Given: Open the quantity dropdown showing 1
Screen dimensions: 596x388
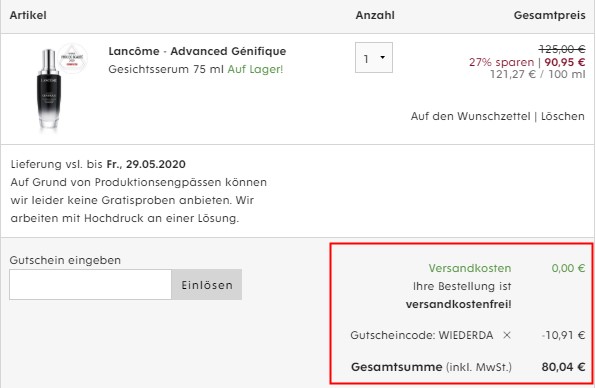Looking at the screenshot, I should click(374, 58).
